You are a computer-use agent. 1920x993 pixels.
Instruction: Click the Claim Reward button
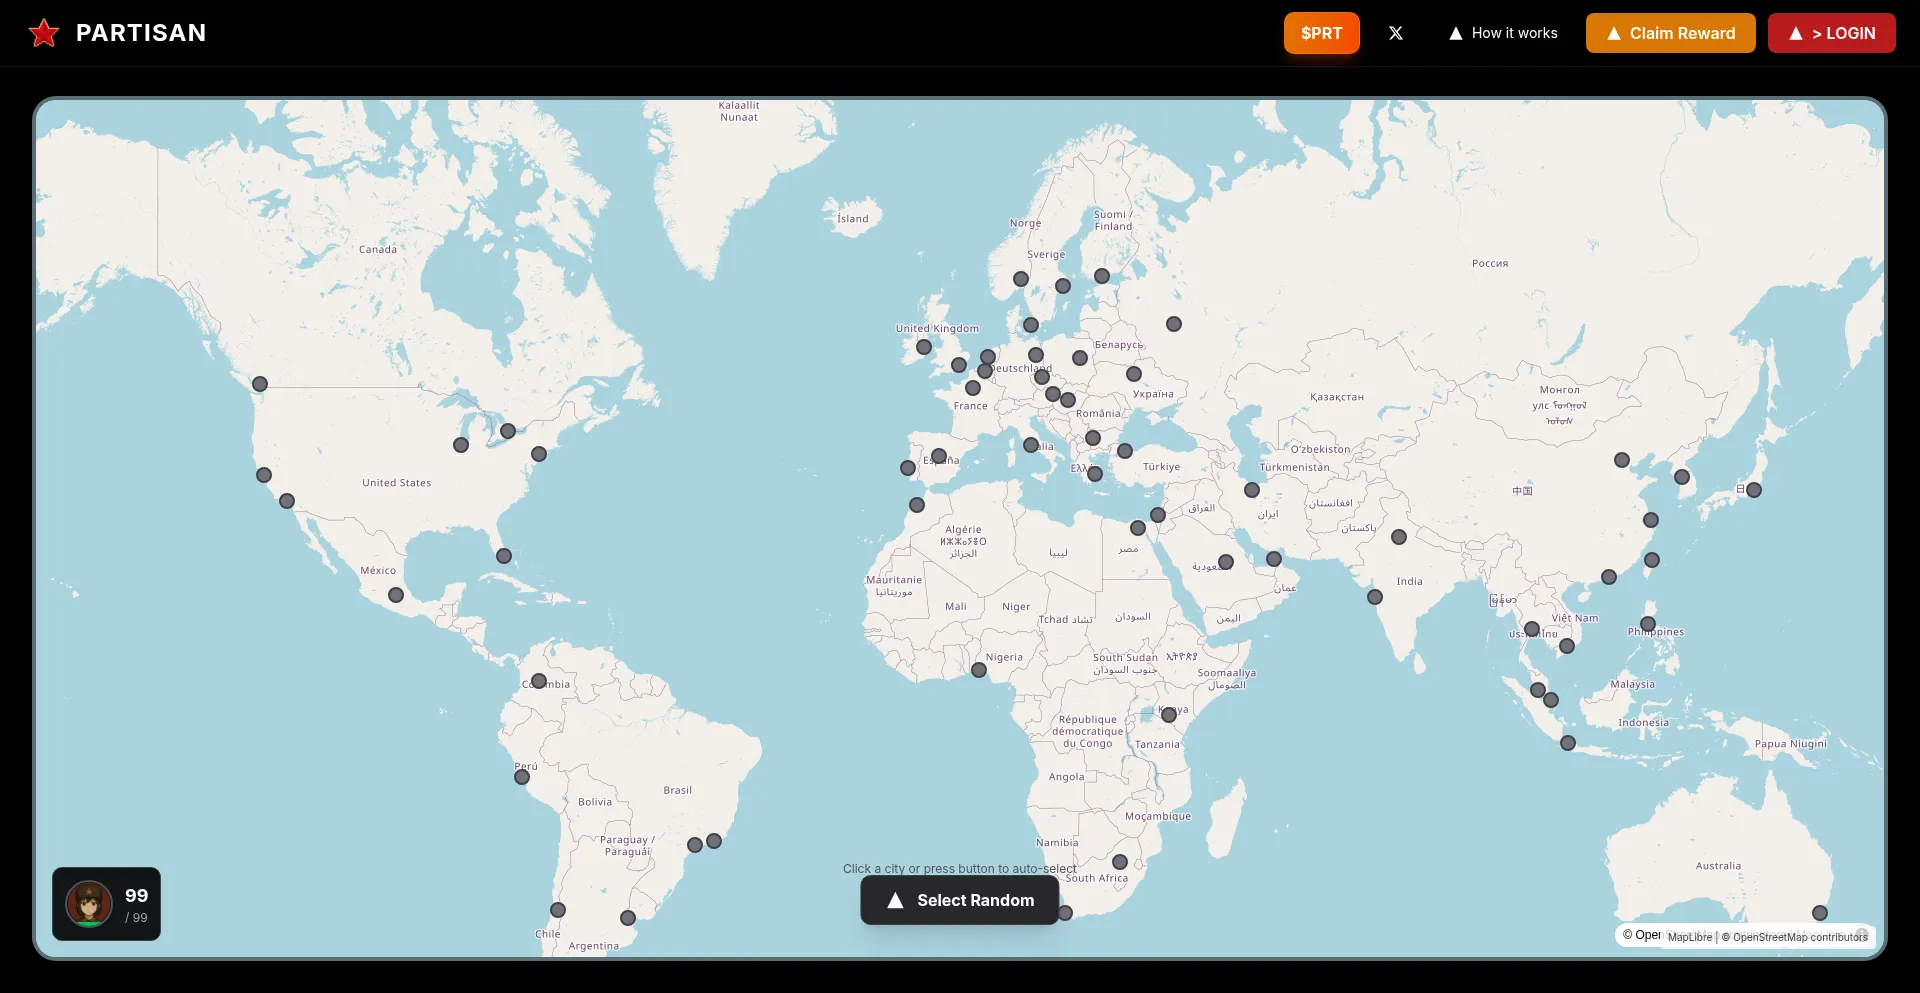(1670, 33)
